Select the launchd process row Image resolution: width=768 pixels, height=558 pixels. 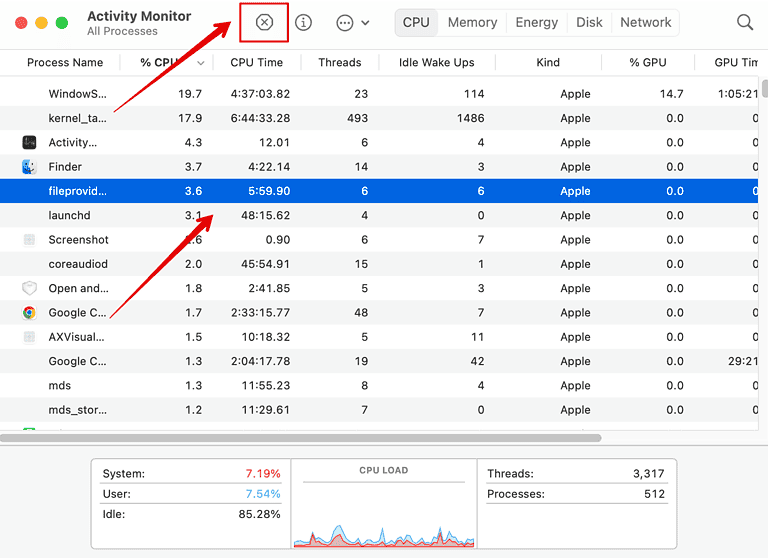tap(300, 216)
